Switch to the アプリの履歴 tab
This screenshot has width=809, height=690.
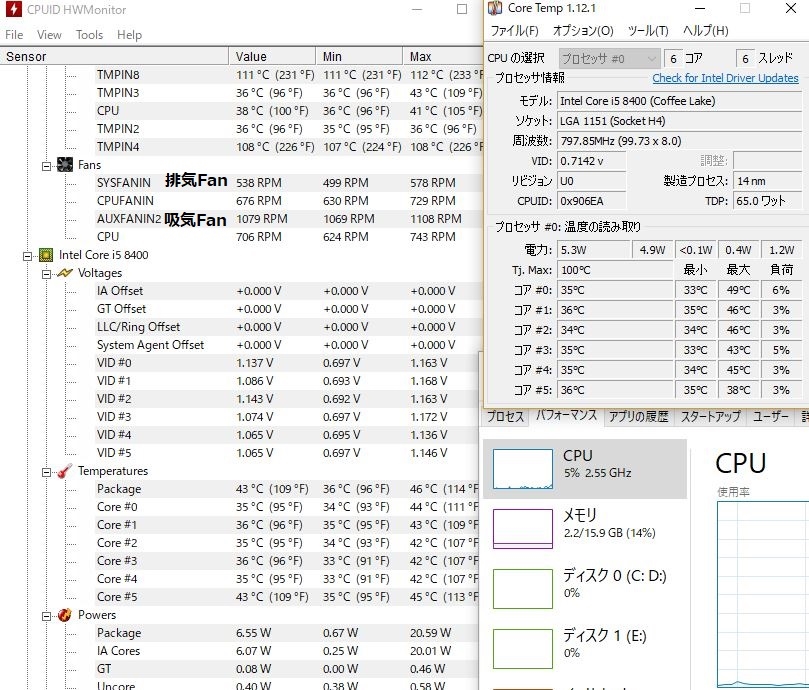[638, 416]
